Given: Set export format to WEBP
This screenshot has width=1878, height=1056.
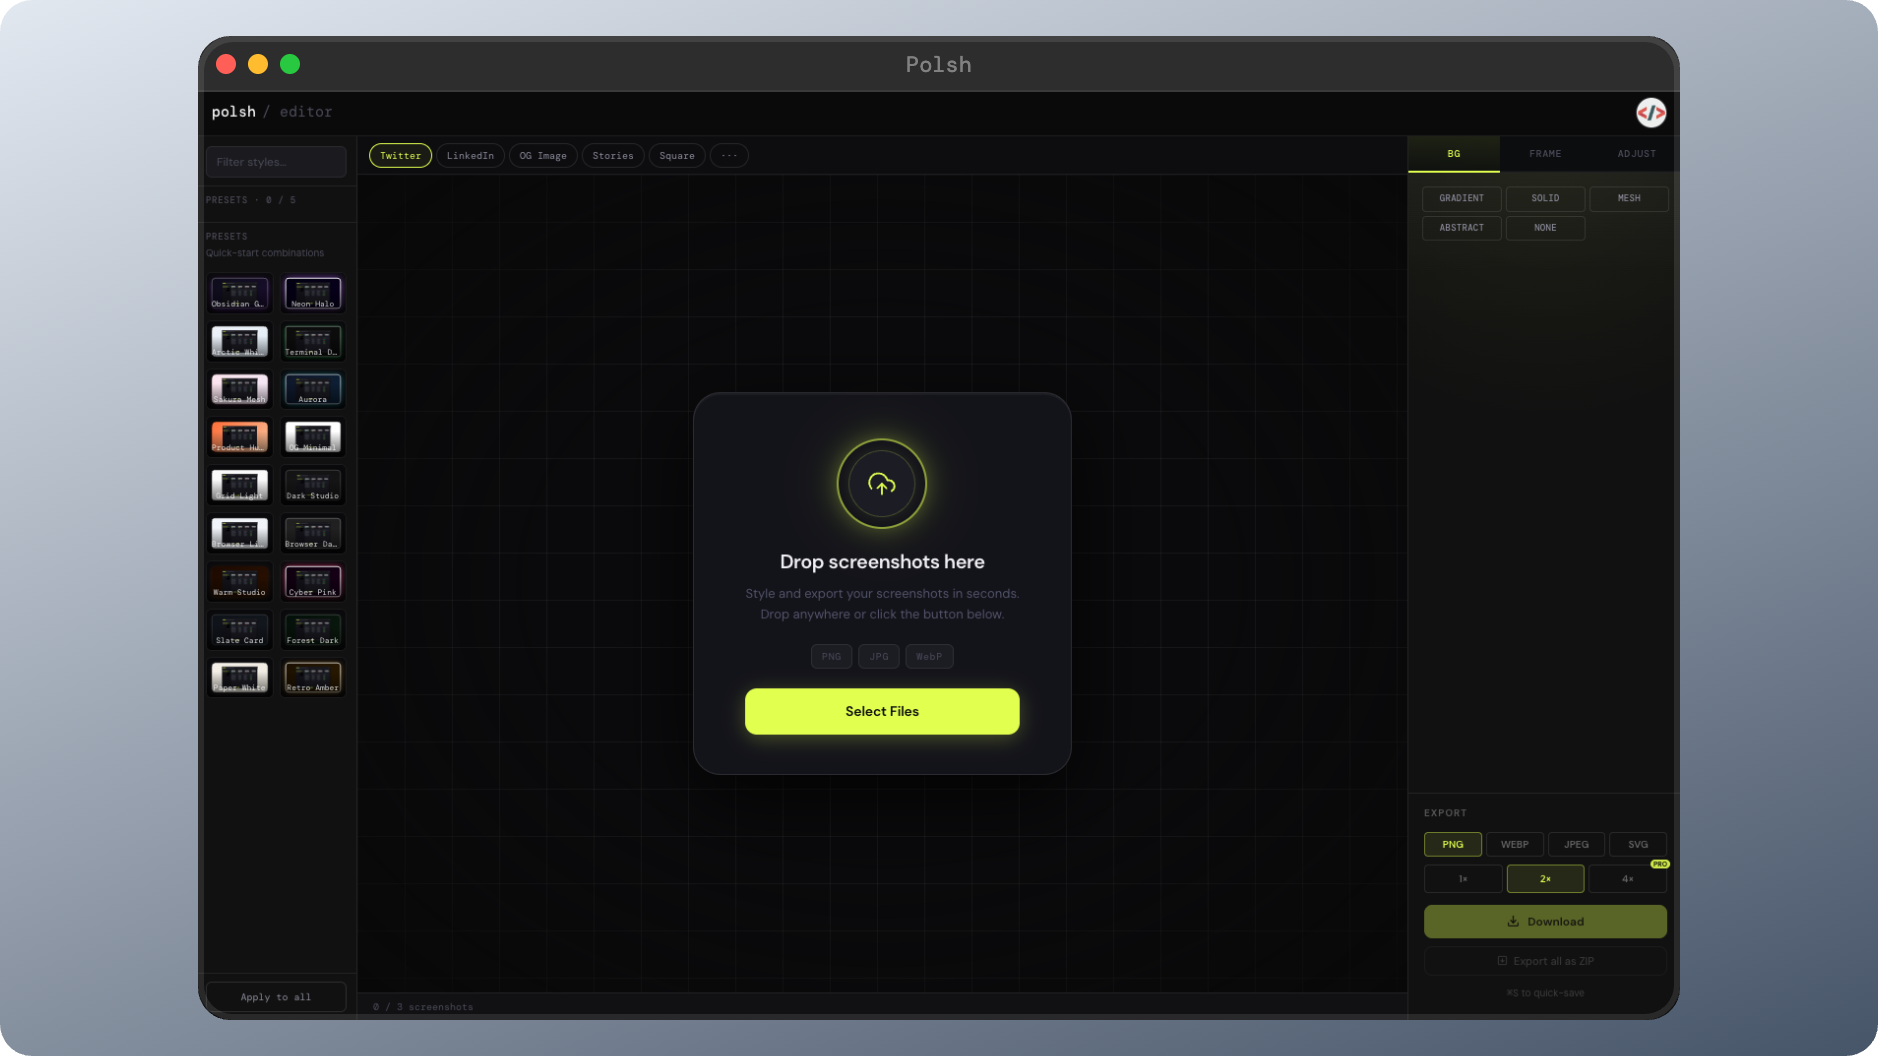Looking at the screenshot, I should [x=1515, y=844].
